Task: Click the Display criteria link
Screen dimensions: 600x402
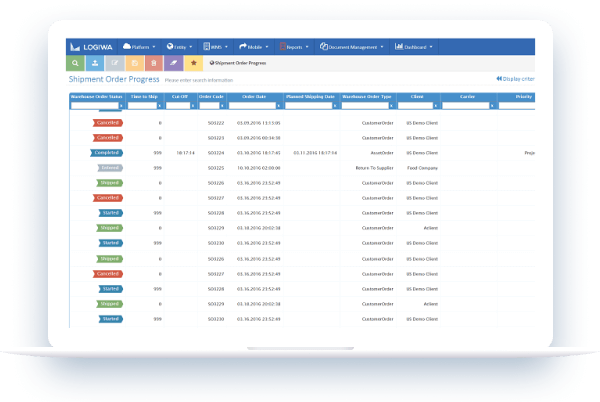Action: pyautogui.click(x=515, y=78)
